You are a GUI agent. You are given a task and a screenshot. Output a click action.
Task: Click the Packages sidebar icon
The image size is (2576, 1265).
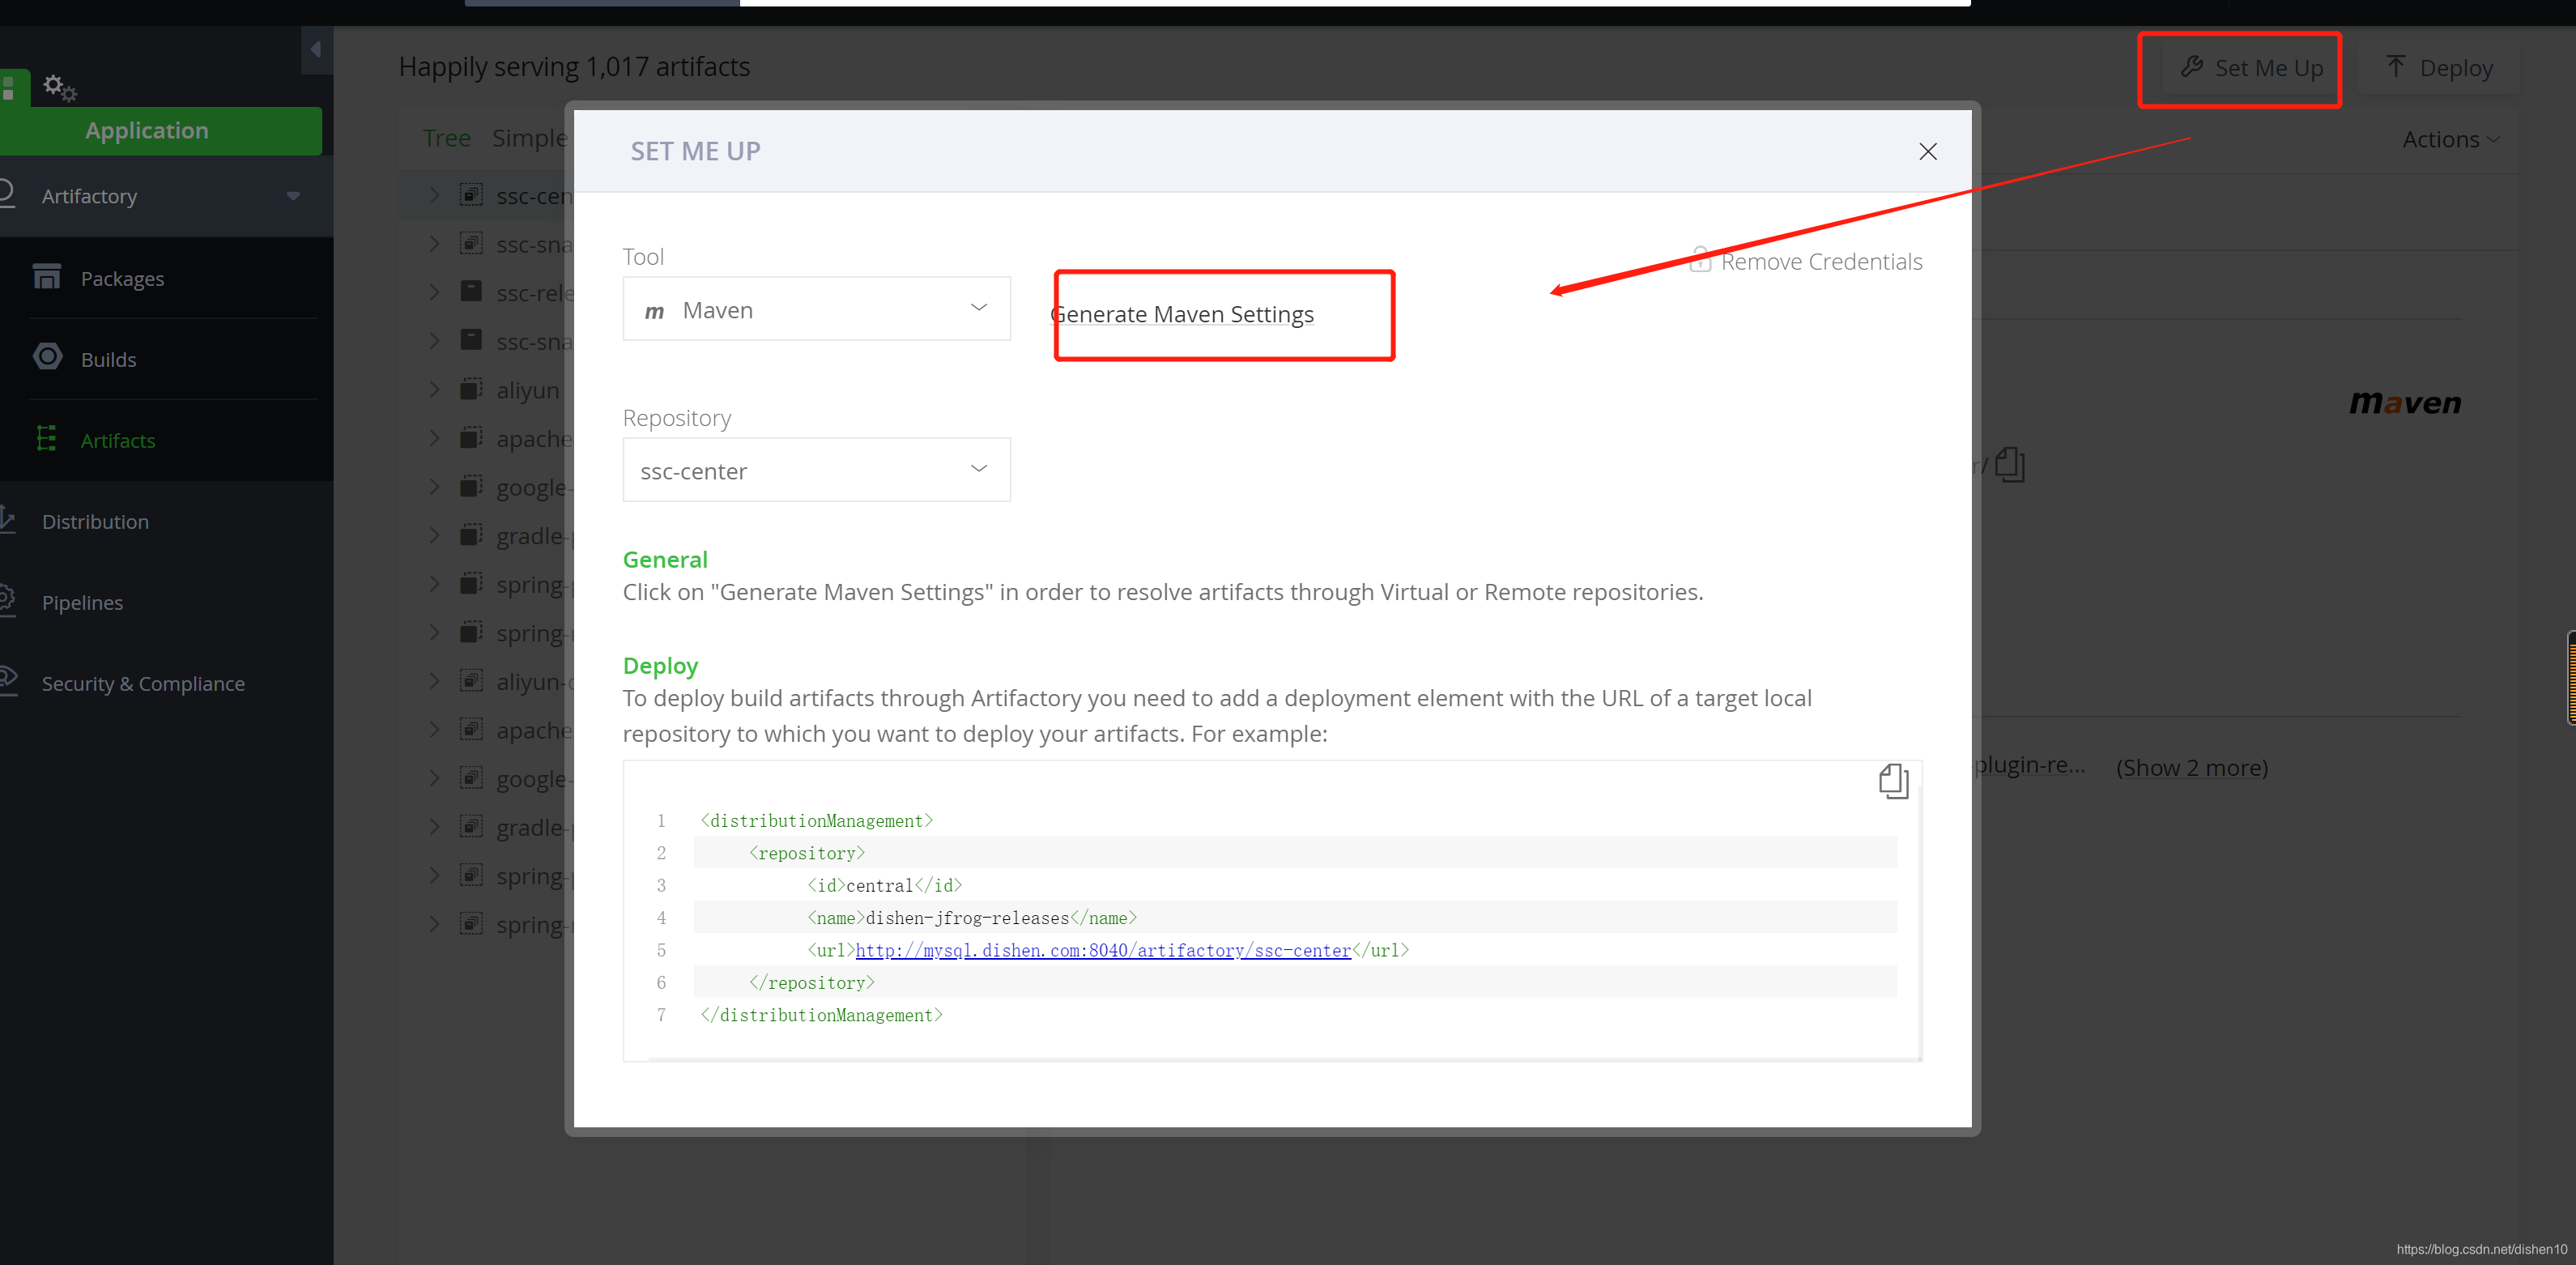point(47,277)
